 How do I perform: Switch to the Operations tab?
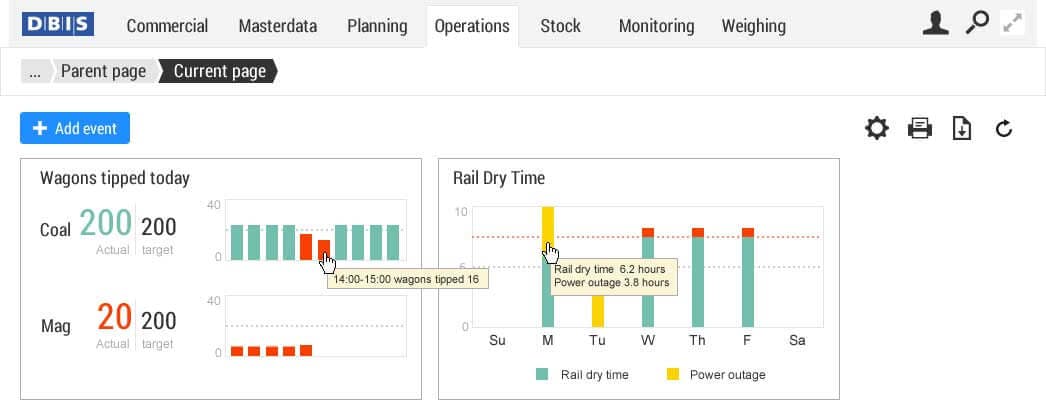[x=472, y=26]
